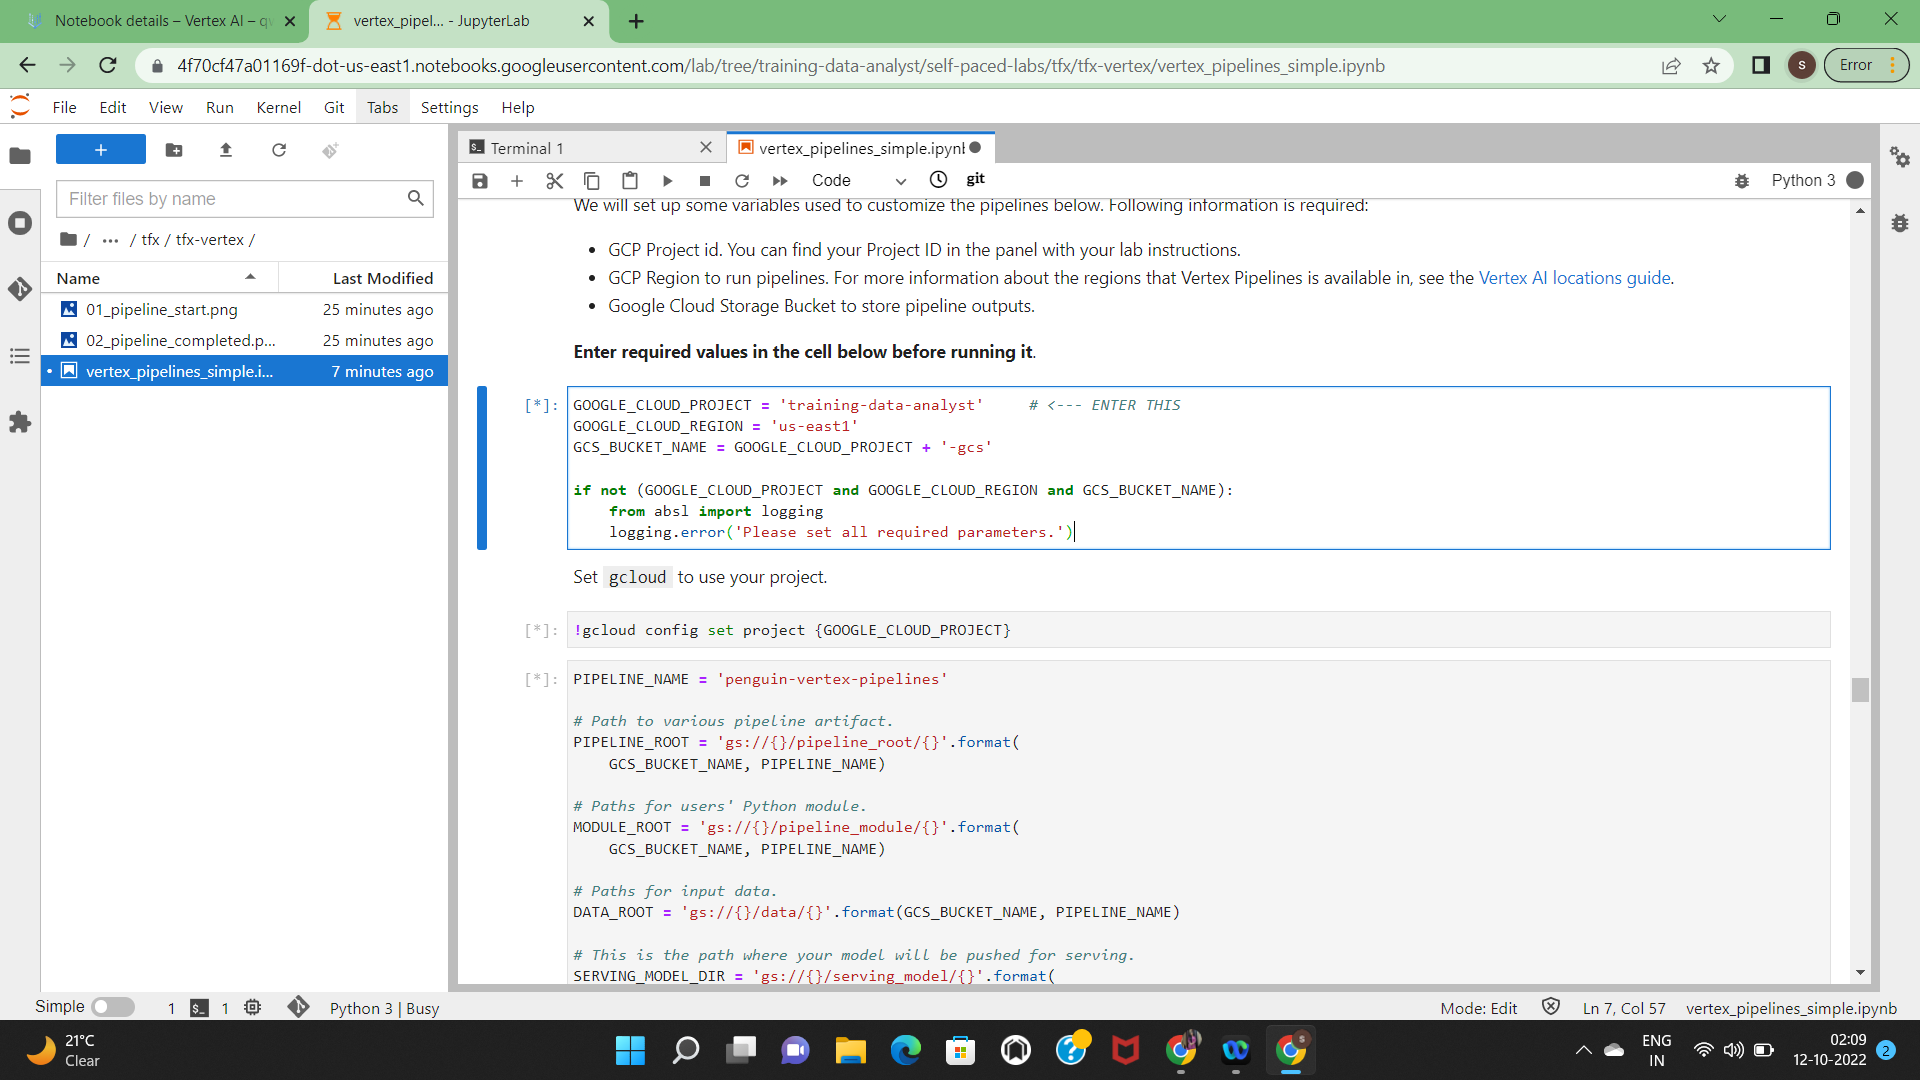Open the Table of Contents sidebar
Image resolution: width=1920 pixels, height=1080 pixels.
coord(20,356)
